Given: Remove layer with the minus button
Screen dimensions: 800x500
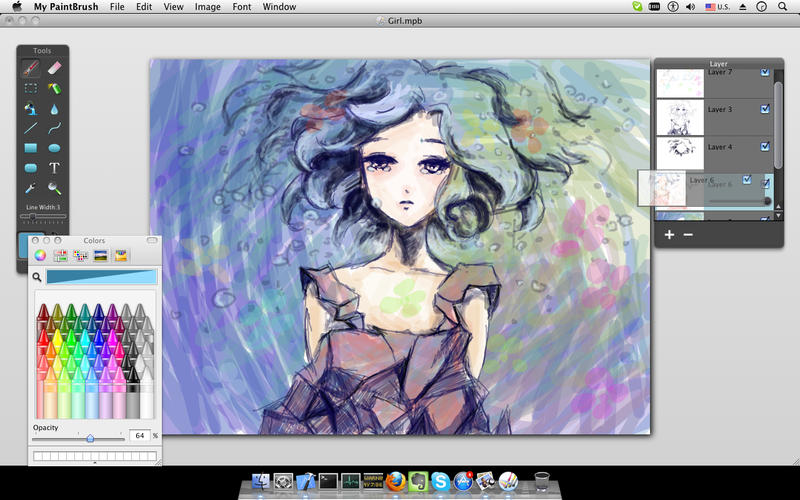Looking at the screenshot, I should coord(688,235).
